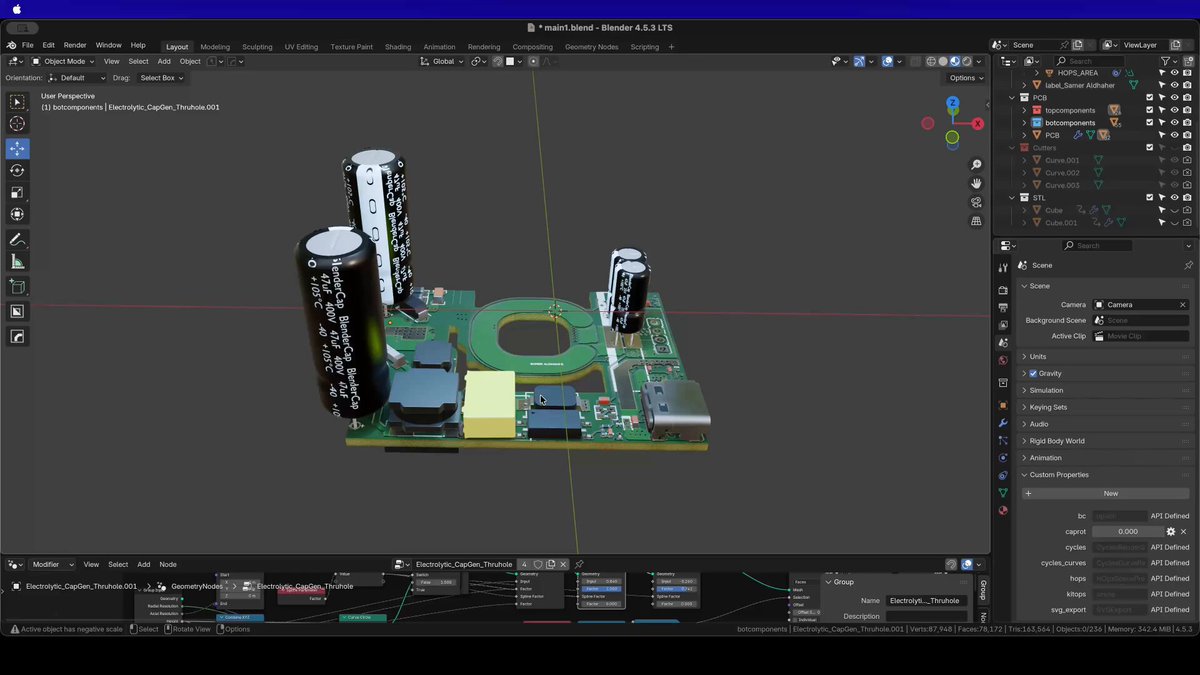
Task: Select the Rotate tool in toolbar
Action: point(17,170)
